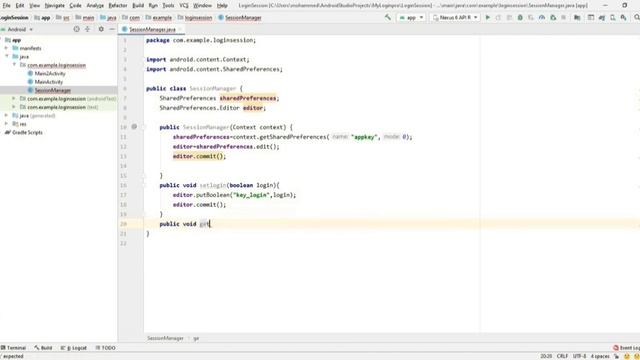Image resolution: width=640 pixels, height=360 pixels.
Task: Run the app with green play button
Action: click(487, 18)
